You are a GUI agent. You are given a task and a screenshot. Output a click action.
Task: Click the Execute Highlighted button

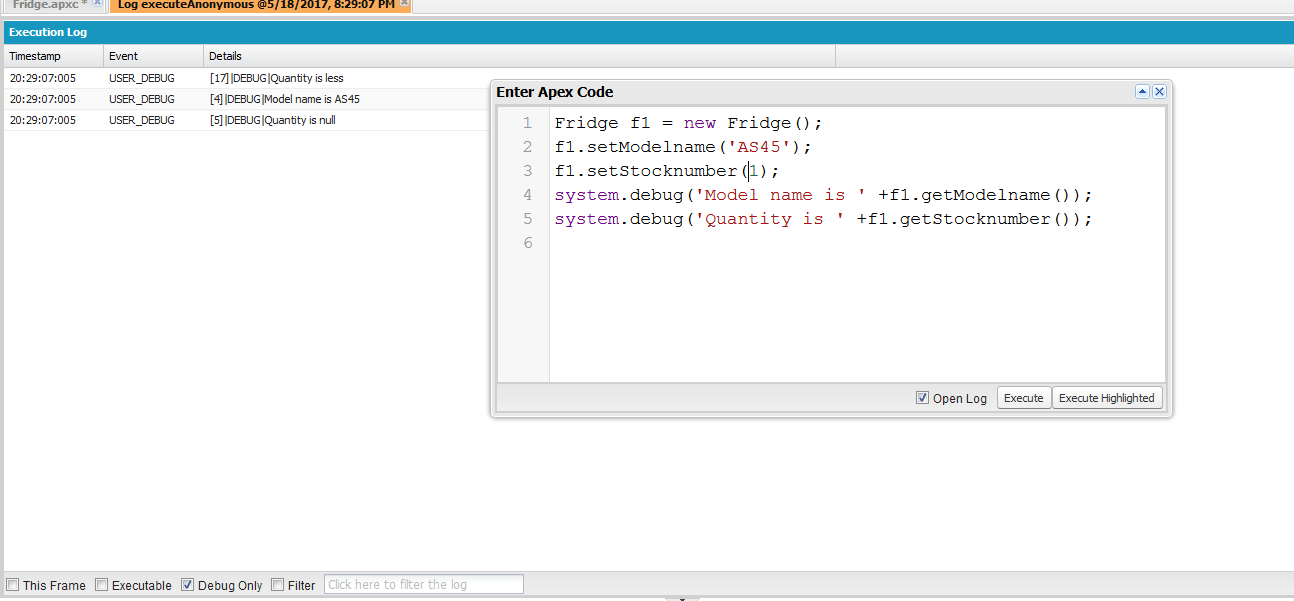pos(1106,398)
